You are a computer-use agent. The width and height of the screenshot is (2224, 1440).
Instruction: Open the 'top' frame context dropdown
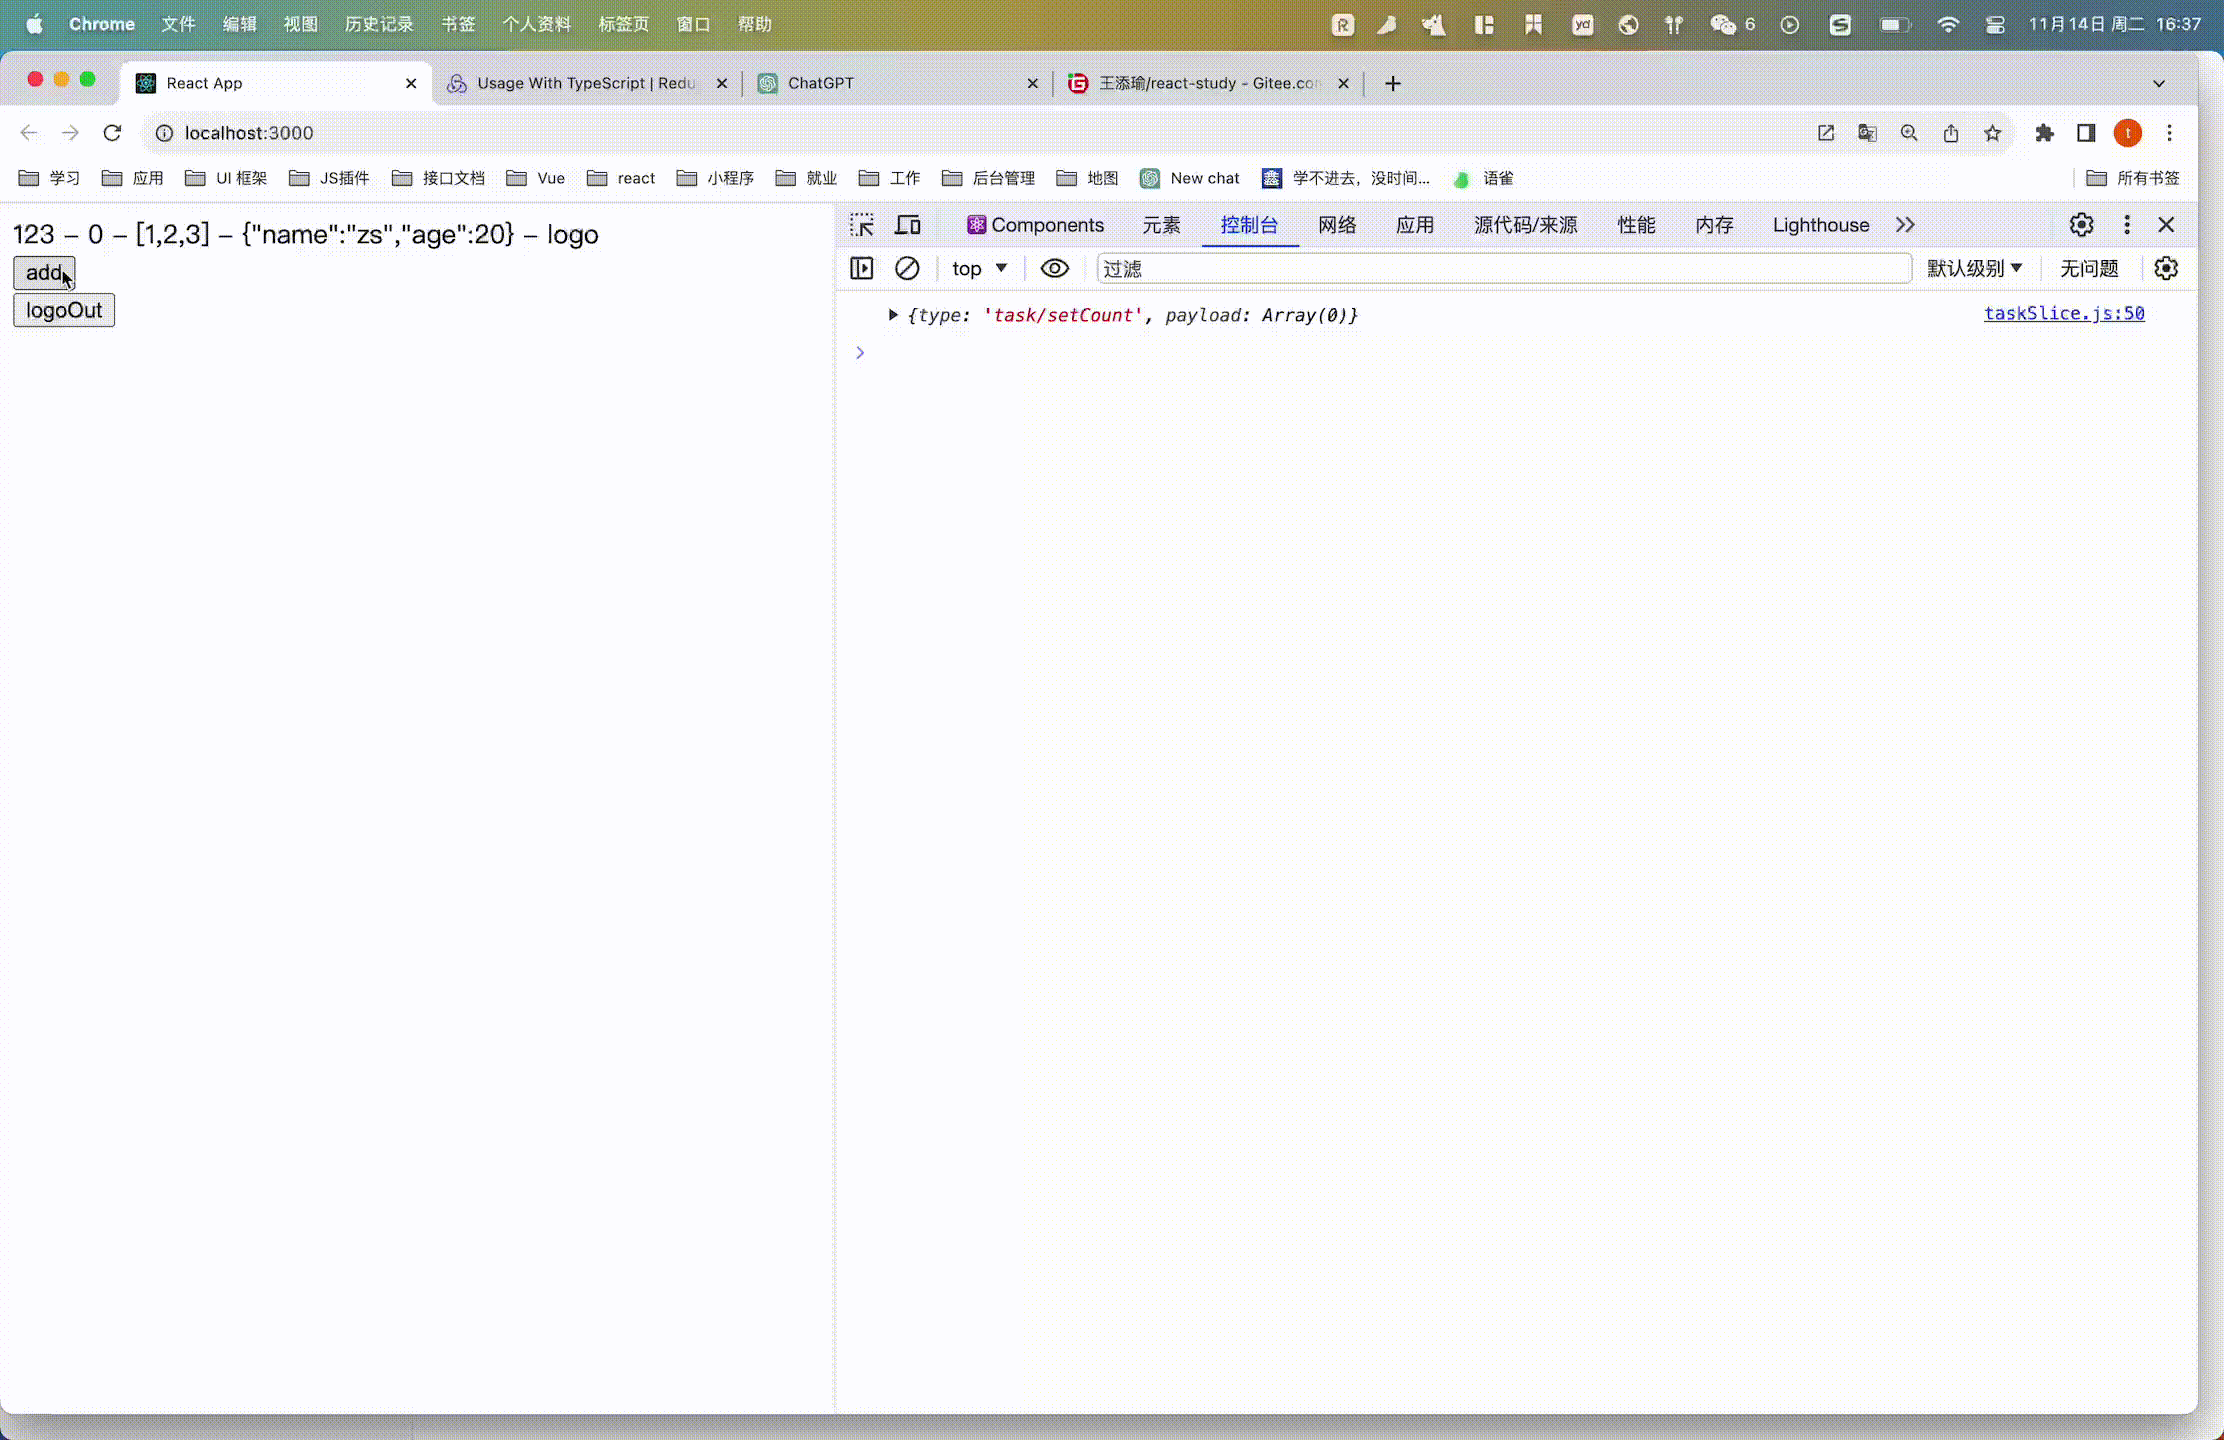(977, 268)
